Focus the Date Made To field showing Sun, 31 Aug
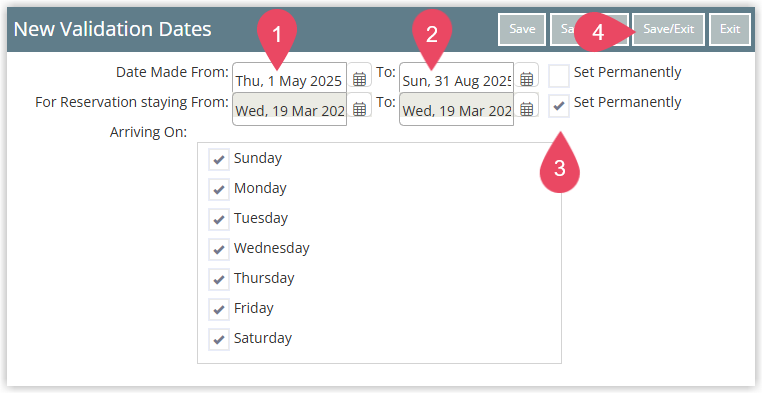Image resolution: width=763 pixels, height=394 pixels. (x=456, y=79)
